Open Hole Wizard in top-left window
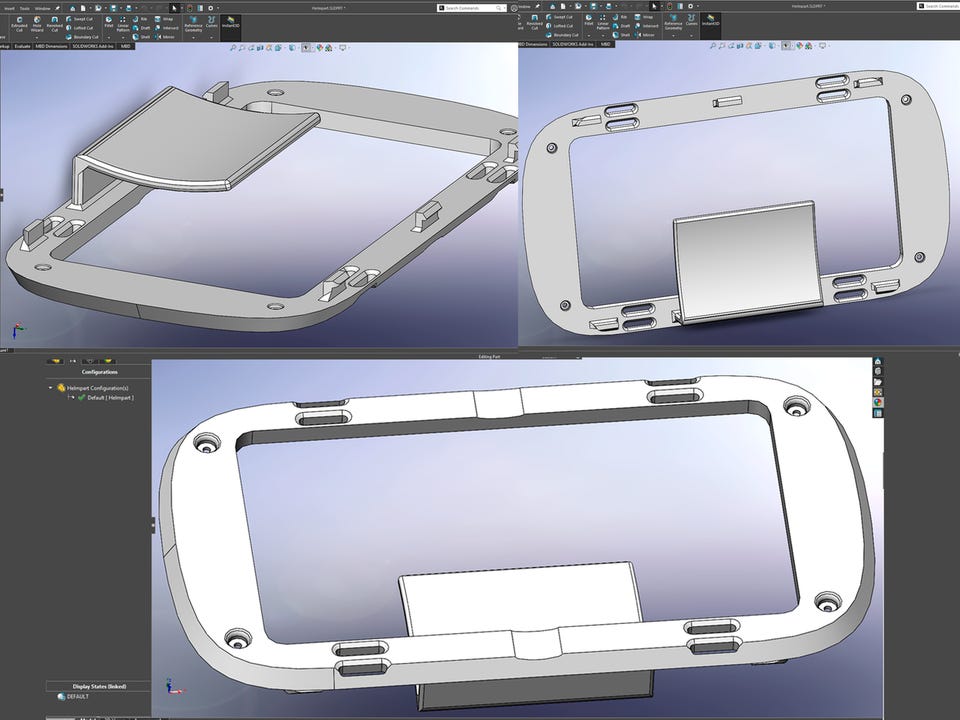This screenshot has width=960, height=720. coord(37,24)
